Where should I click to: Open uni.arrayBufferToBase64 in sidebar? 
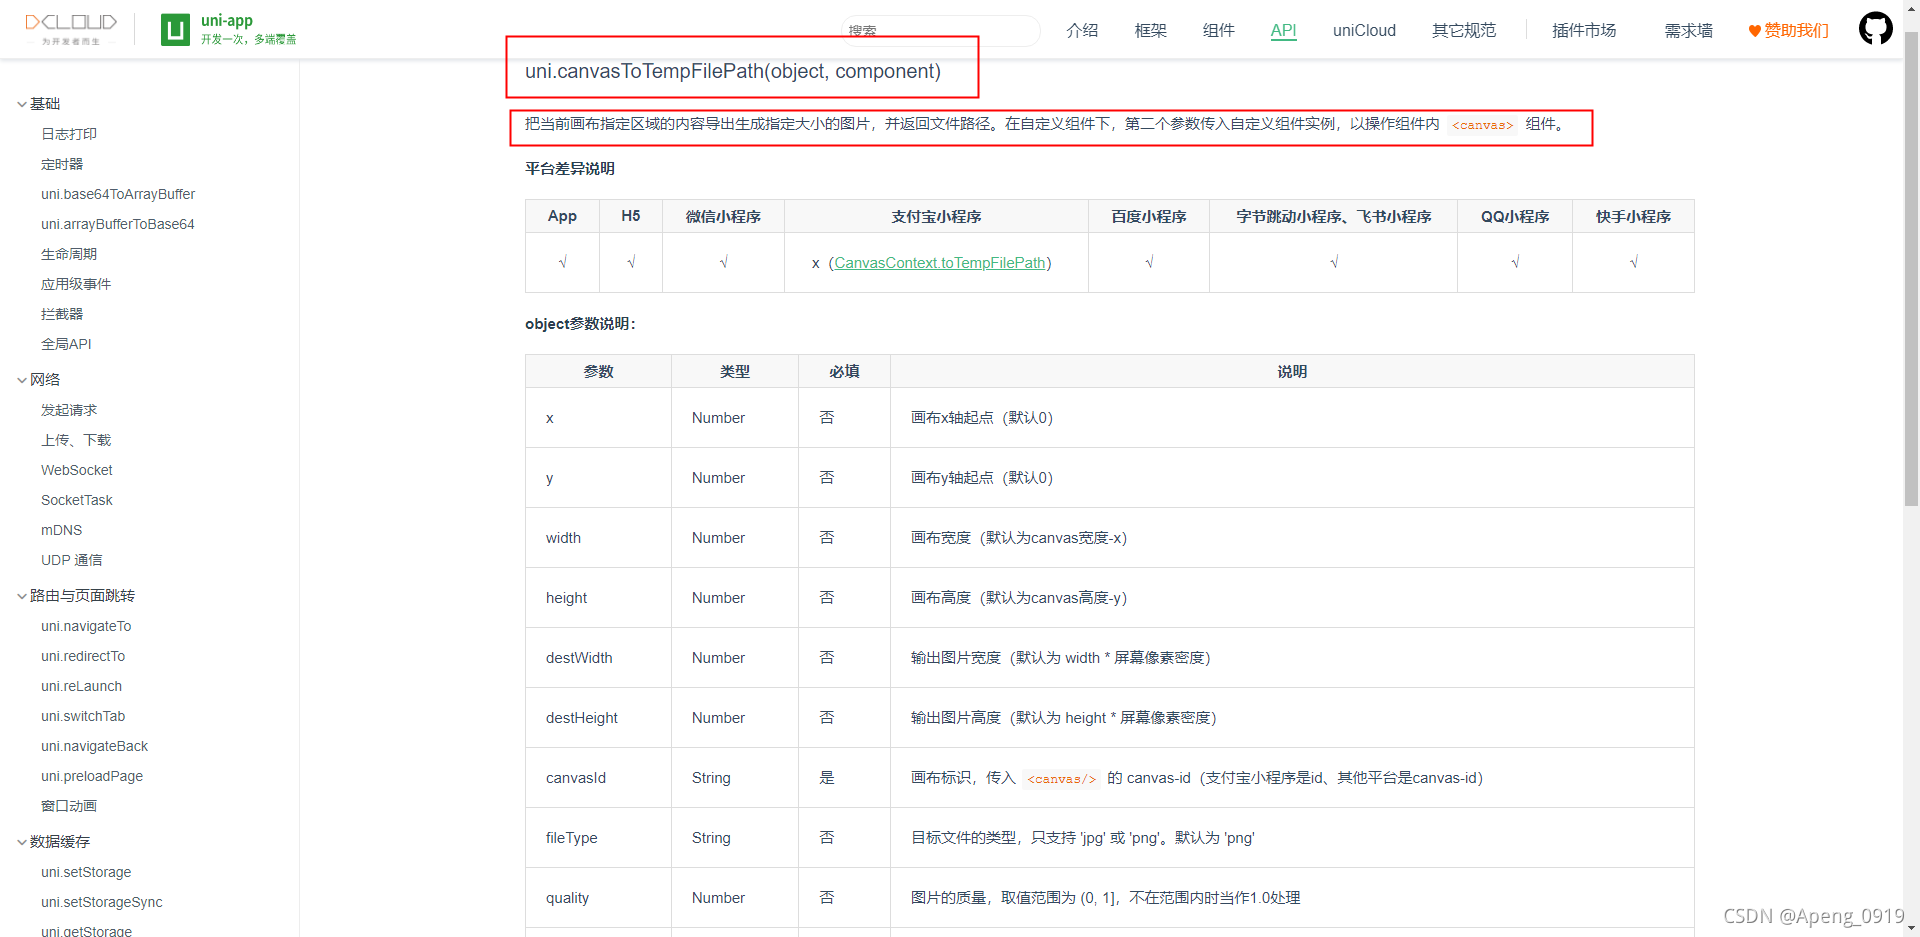(x=118, y=224)
